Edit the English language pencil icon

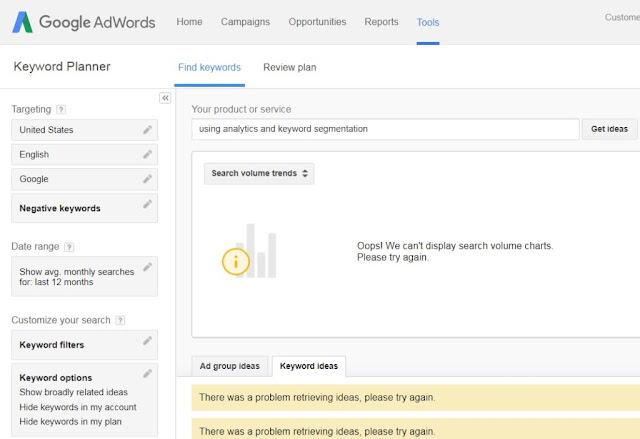click(x=147, y=154)
